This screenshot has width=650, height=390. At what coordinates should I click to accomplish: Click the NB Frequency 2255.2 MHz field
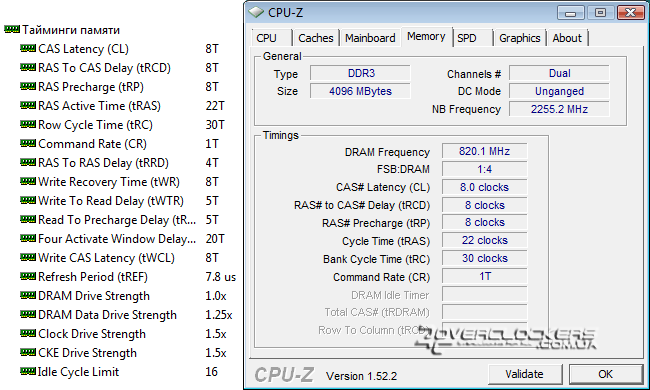pos(559,109)
